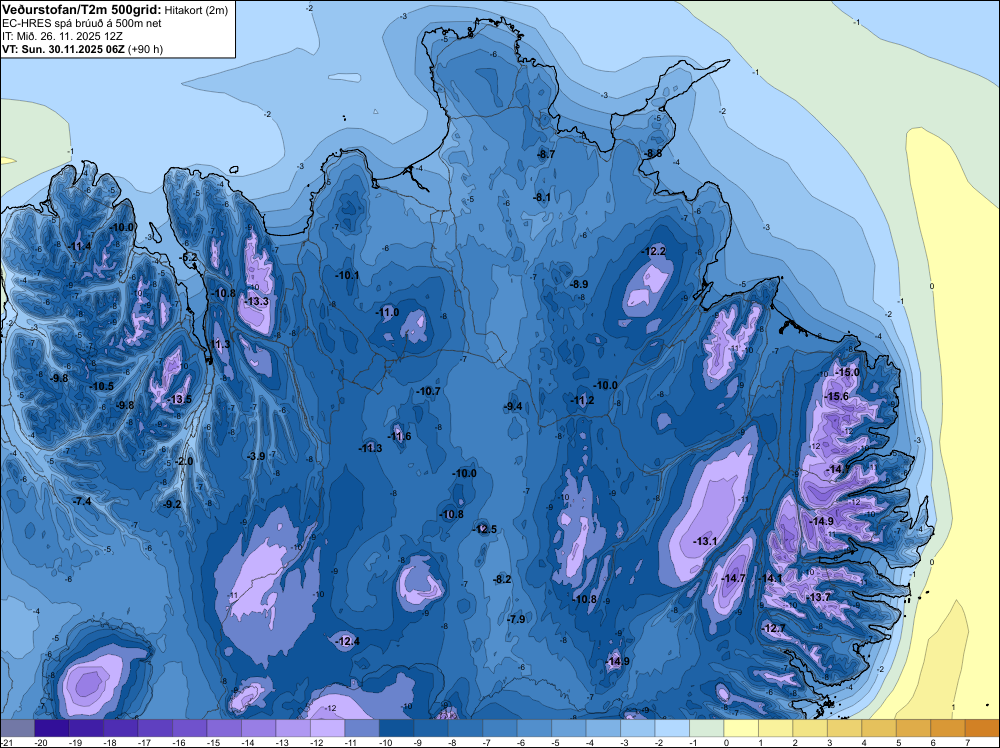1000x748 pixels.
Task: Click the -7.9 temperature value on the map
Action: pyautogui.click(x=516, y=620)
